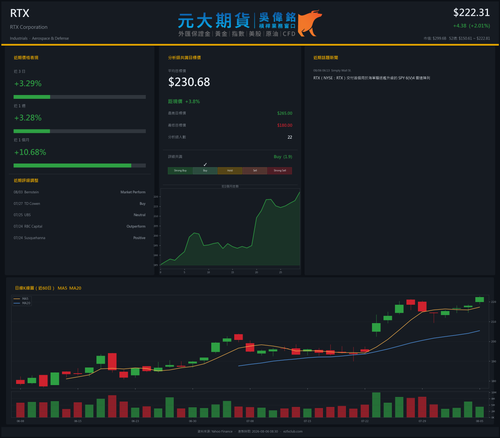Click the green area price trend chart
500x438 pixels.
[x=230, y=230]
